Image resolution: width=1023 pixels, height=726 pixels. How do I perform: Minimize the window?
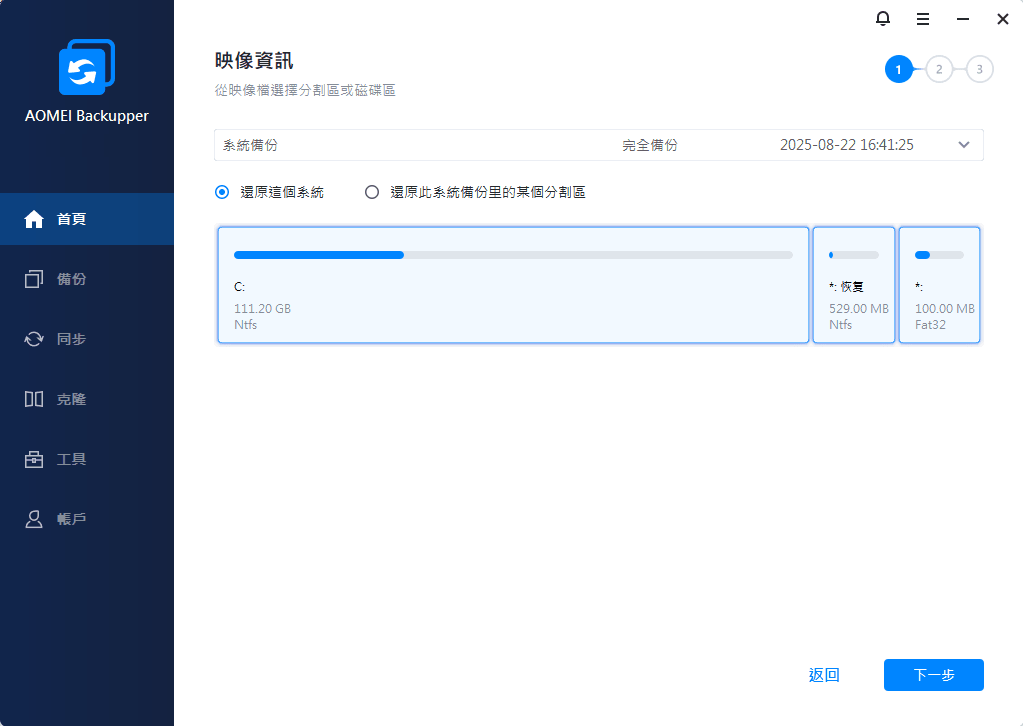pos(963,20)
